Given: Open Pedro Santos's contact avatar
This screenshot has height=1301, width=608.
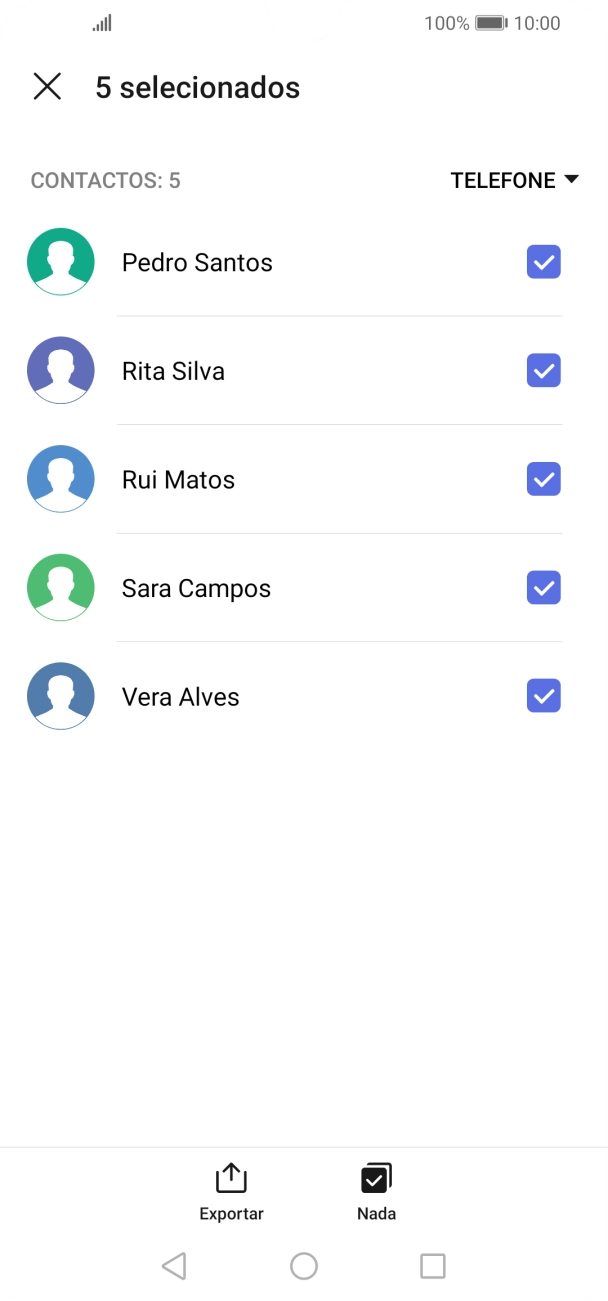Looking at the screenshot, I should click(60, 262).
